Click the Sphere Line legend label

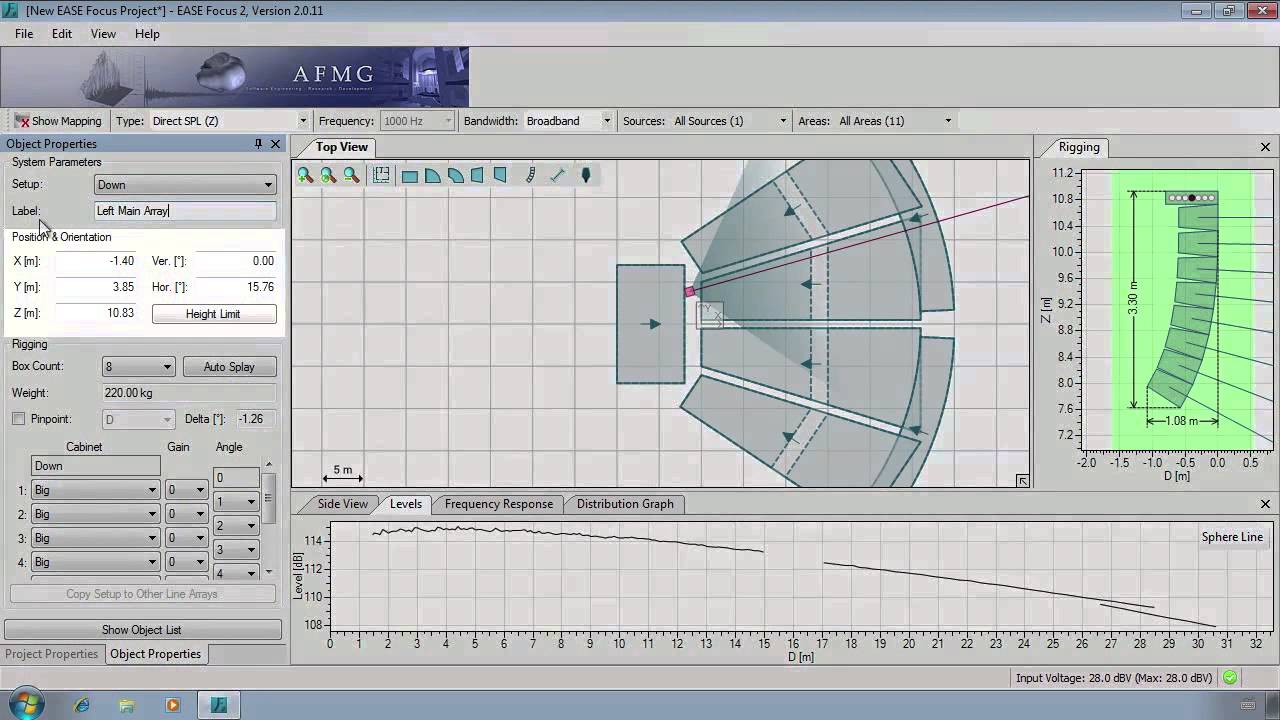pyautogui.click(x=1232, y=537)
